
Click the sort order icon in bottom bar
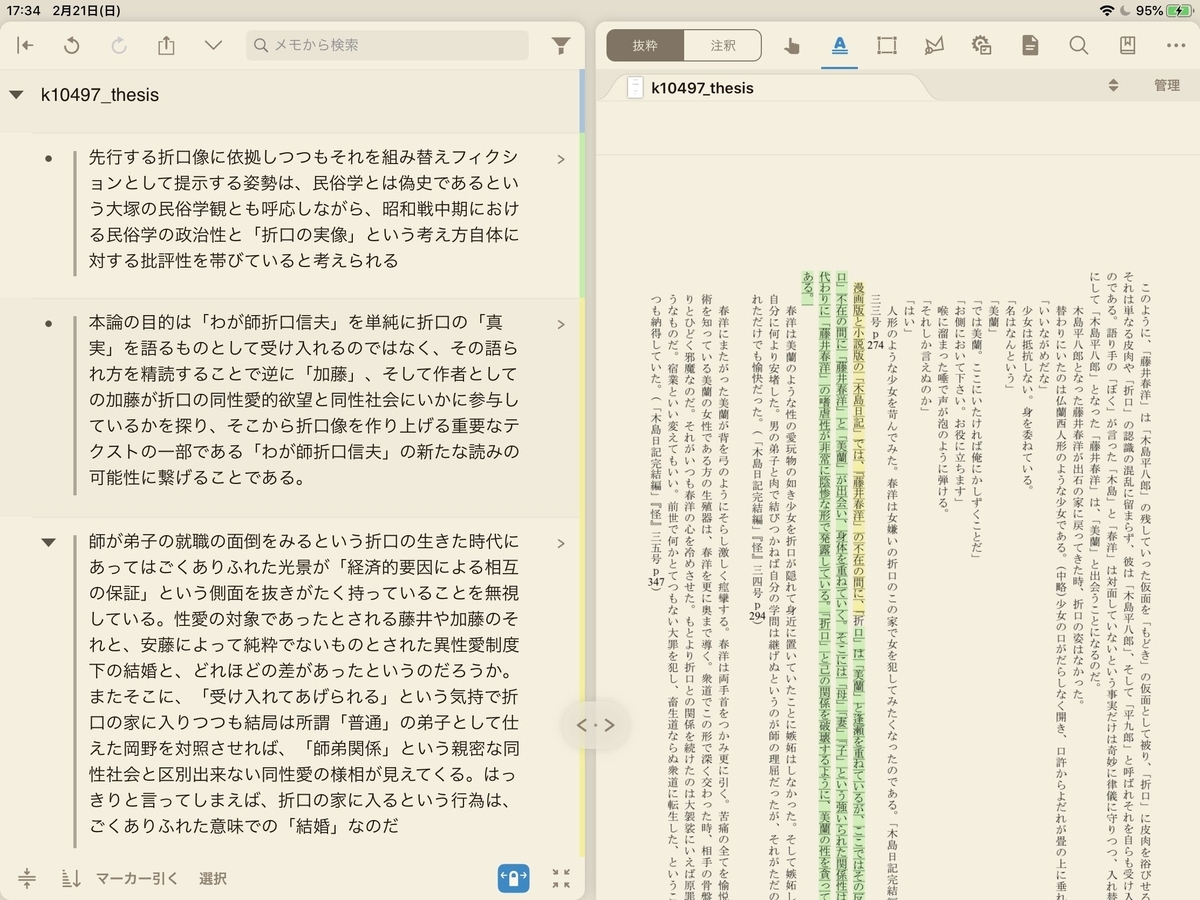(70, 879)
